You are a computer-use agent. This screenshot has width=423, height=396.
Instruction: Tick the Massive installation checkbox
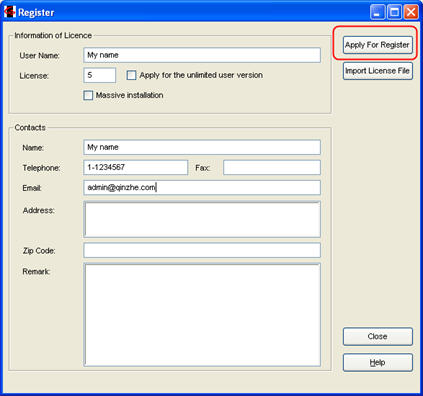(88, 95)
